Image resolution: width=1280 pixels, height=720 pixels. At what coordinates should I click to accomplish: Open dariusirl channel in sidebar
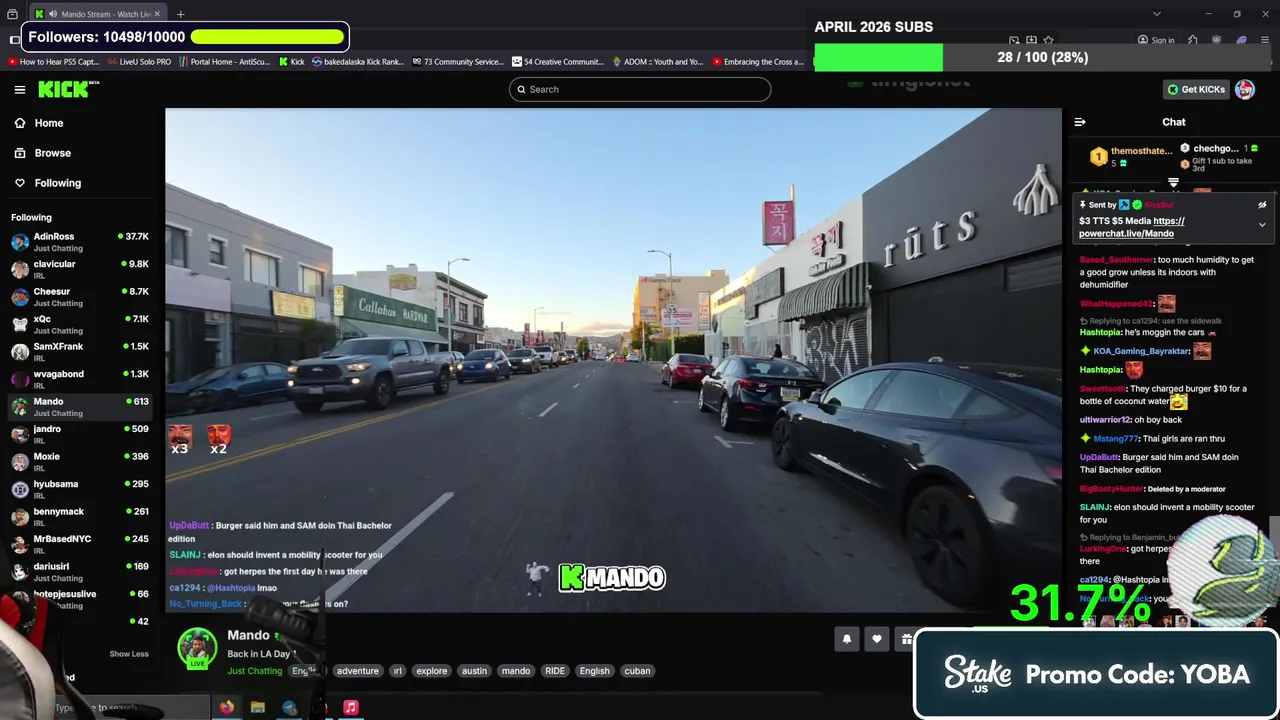click(80, 572)
